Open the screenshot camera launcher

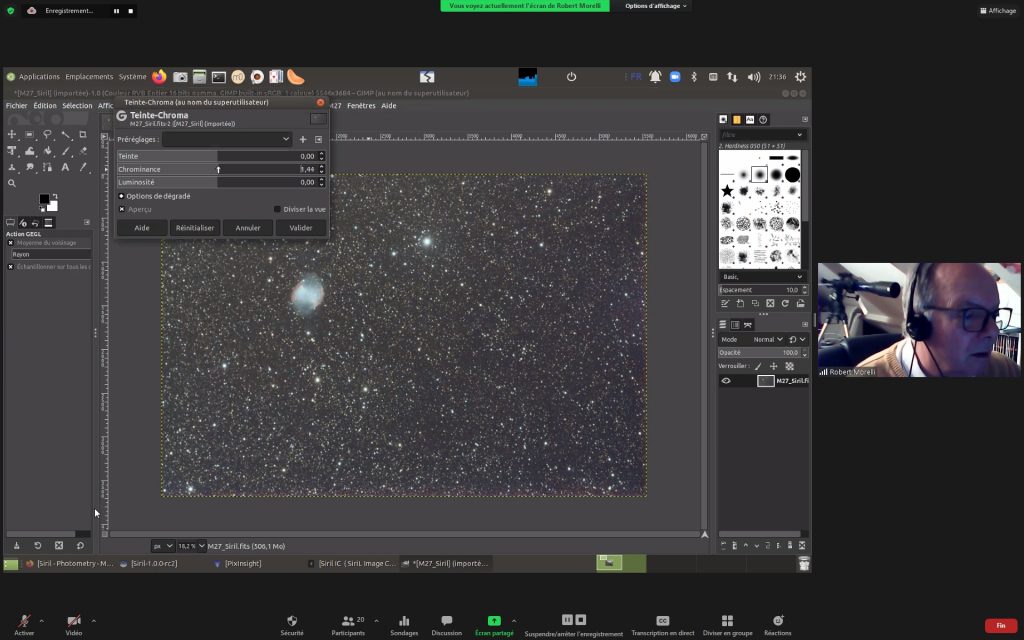click(x=180, y=77)
